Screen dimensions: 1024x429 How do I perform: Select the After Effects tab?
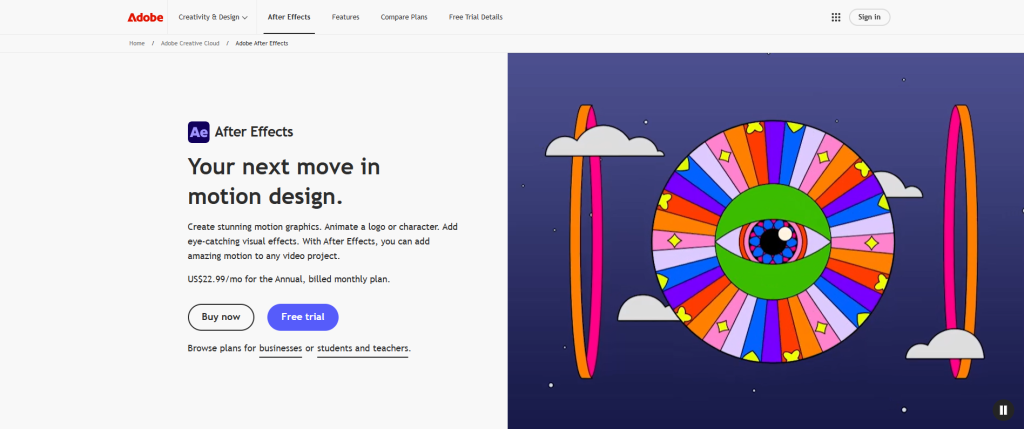click(289, 17)
